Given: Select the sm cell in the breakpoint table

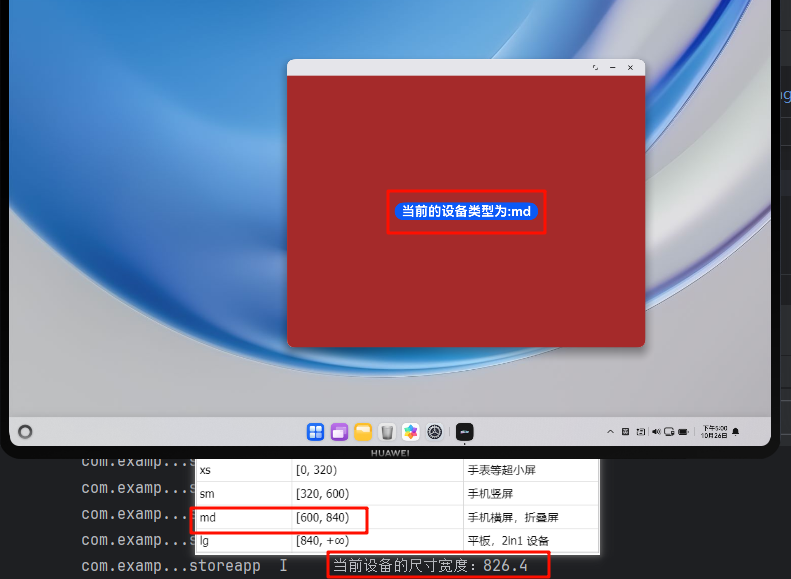Looking at the screenshot, I should click(x=244, y=493).
